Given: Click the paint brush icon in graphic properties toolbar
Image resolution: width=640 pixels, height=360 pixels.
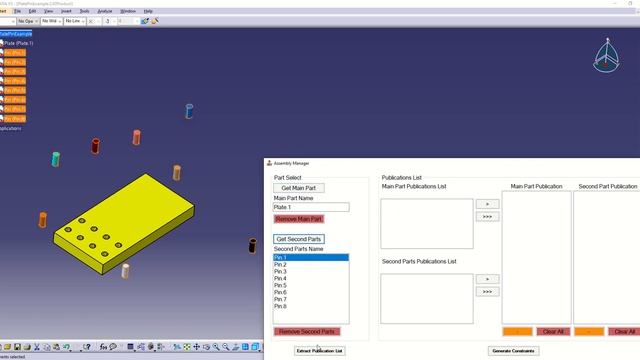Looking at the screenshot, I should pos(145,21).
